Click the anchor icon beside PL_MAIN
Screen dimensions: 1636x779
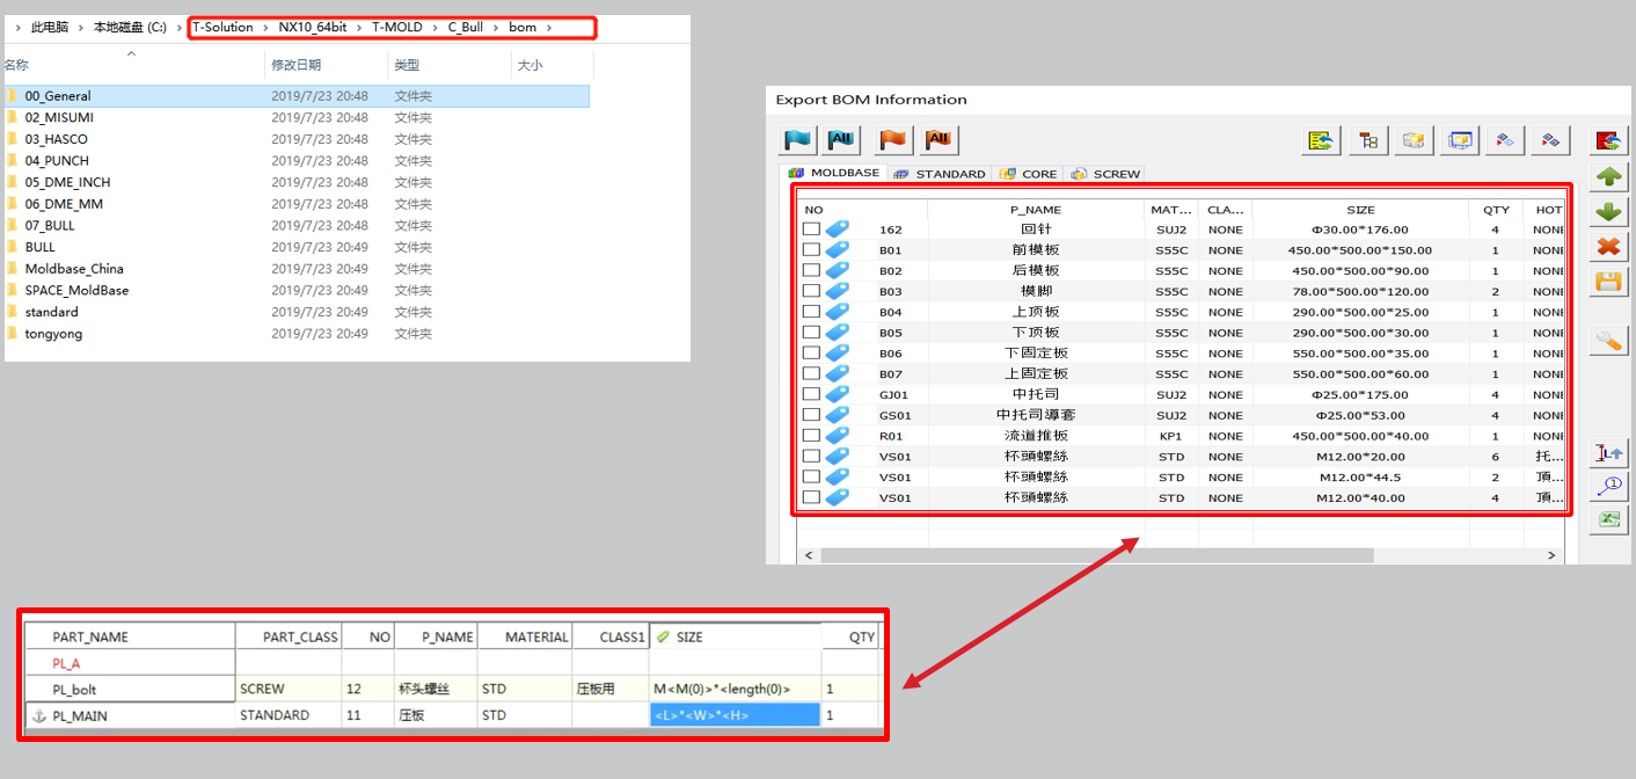tap(40, 716)
